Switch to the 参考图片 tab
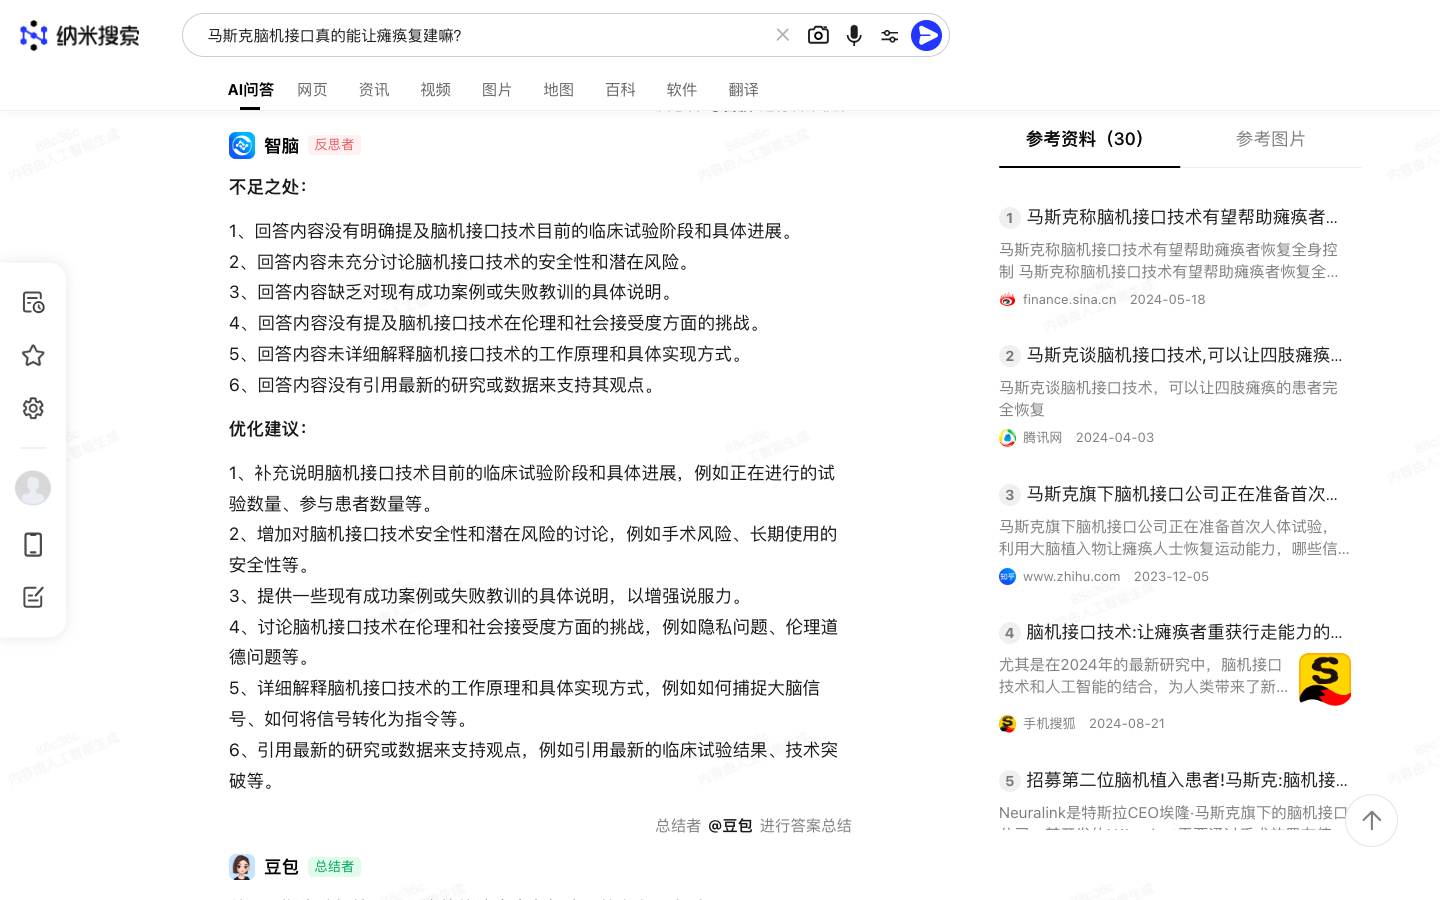1440x900 pixels. point(1271,139)
